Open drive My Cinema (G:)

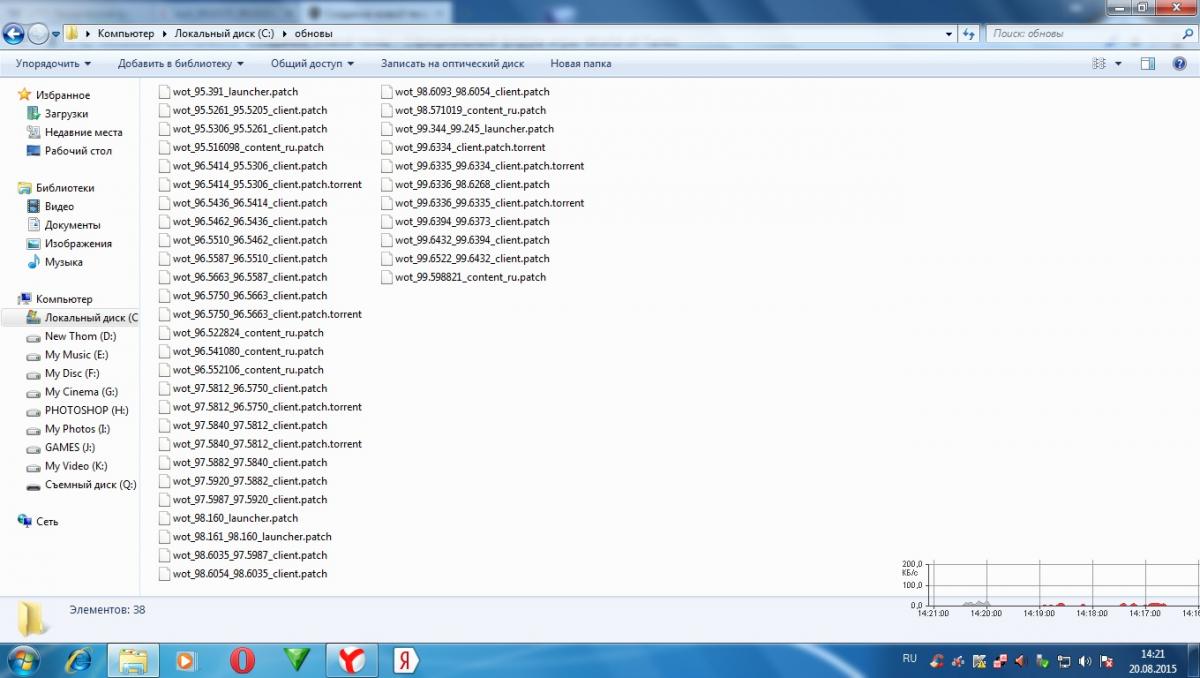click(81, 392)
